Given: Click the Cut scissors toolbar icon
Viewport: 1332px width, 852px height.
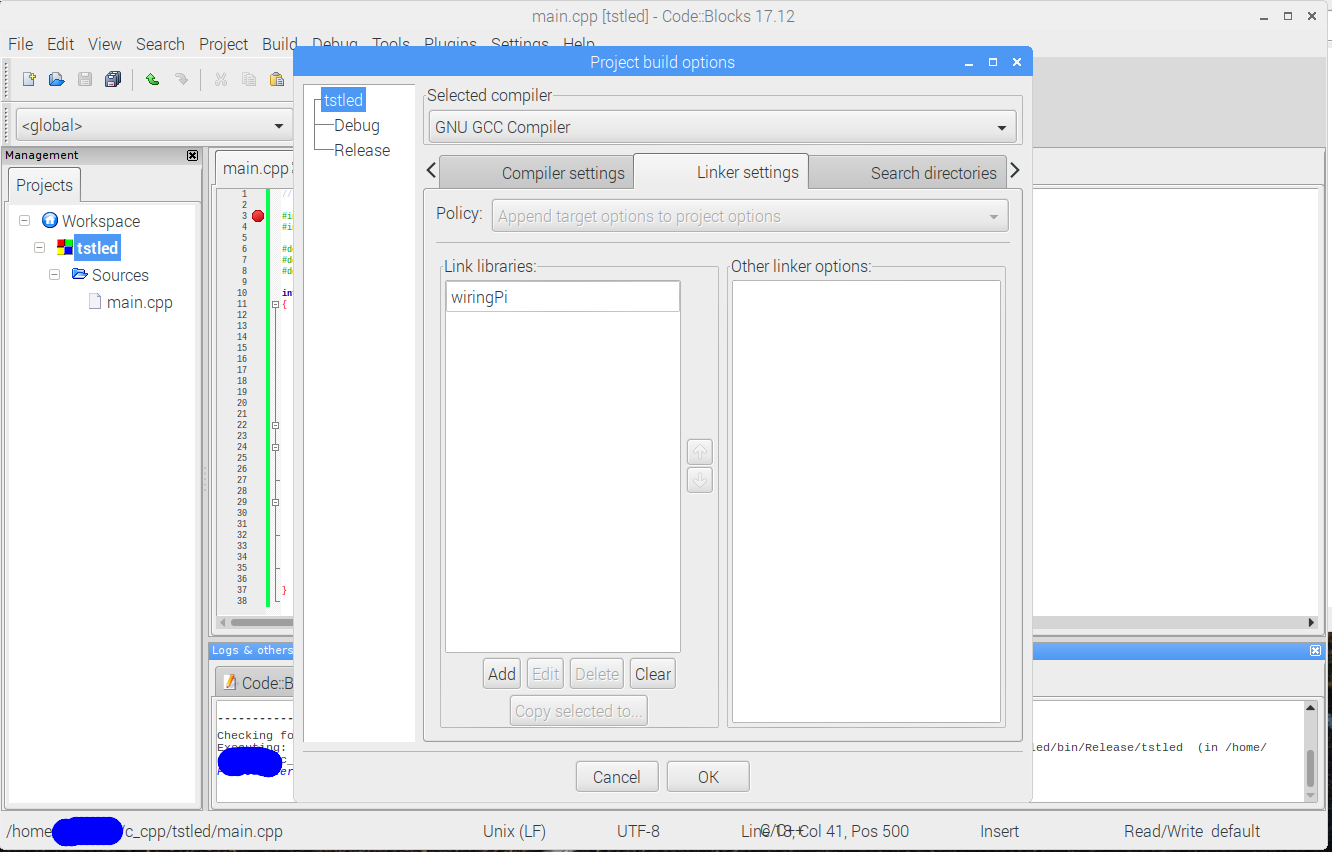Looking at the screenshot, I should [x=221, y=79].
